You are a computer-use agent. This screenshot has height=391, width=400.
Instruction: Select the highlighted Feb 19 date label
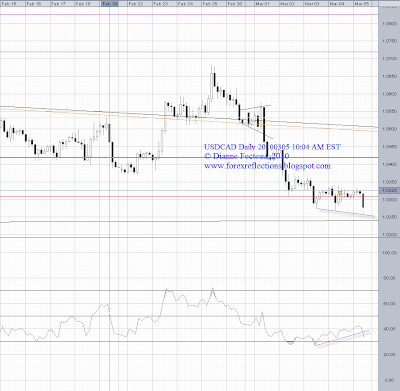coord(110,3)
